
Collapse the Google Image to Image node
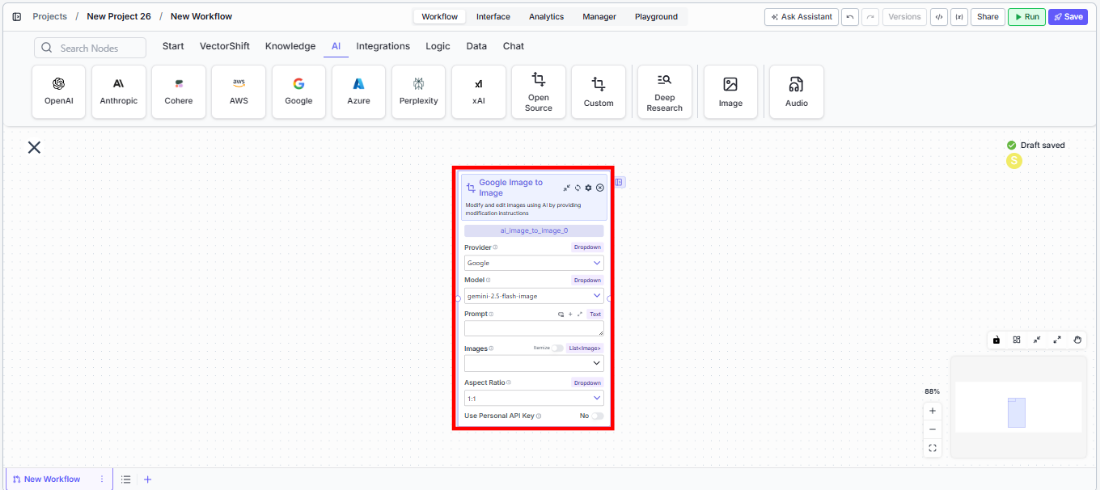566,188
